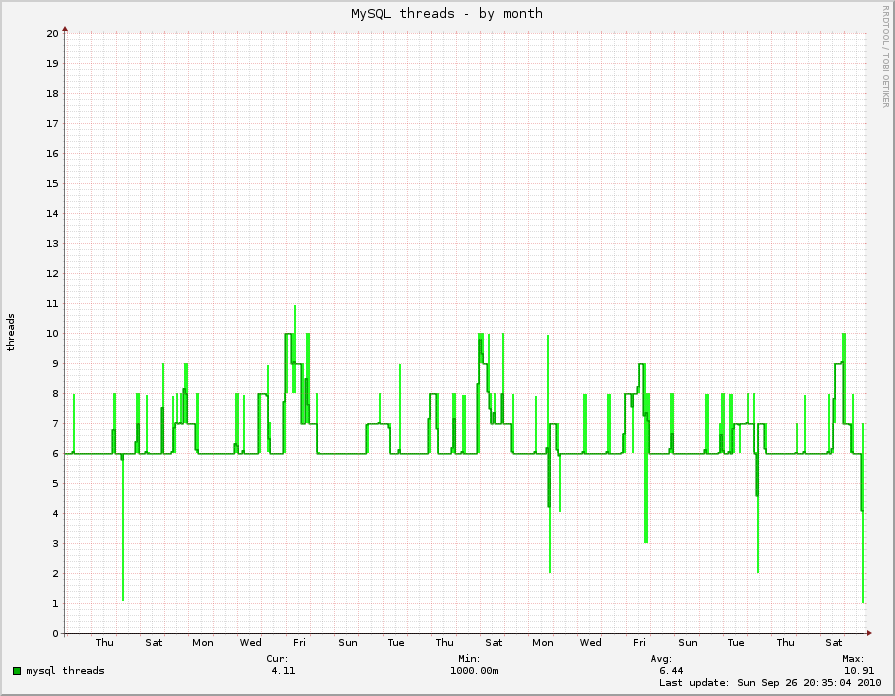This screenshot has height=696, width=895.
Task: Click the "mysql threads" legend label
Action: coord(66,670)
